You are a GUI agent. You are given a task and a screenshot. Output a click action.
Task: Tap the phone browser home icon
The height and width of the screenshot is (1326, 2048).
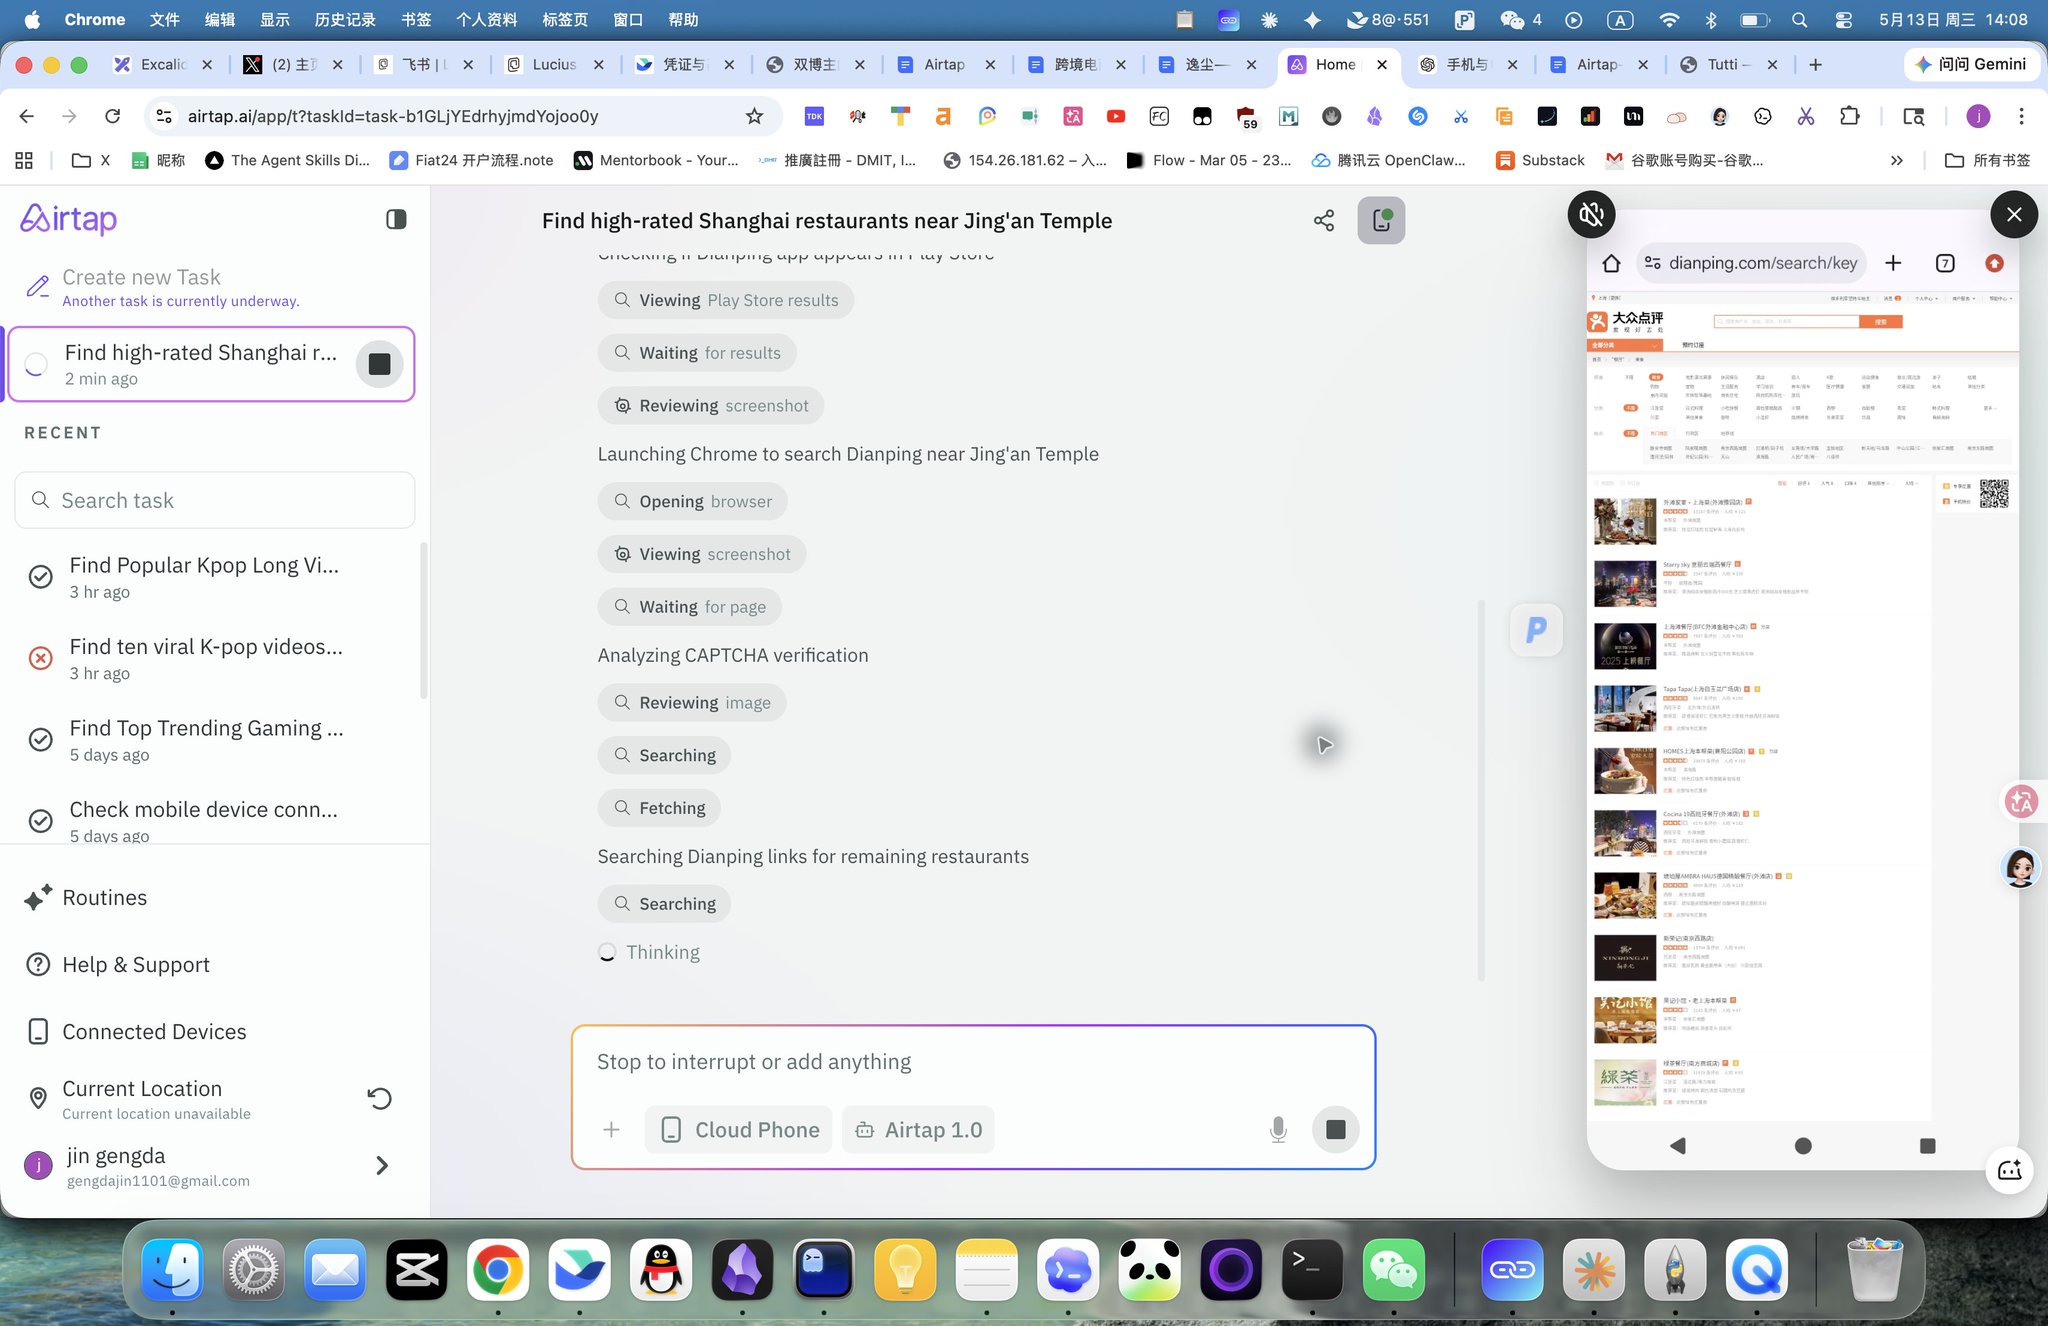pyautogui.click(x=1611, y=263)
